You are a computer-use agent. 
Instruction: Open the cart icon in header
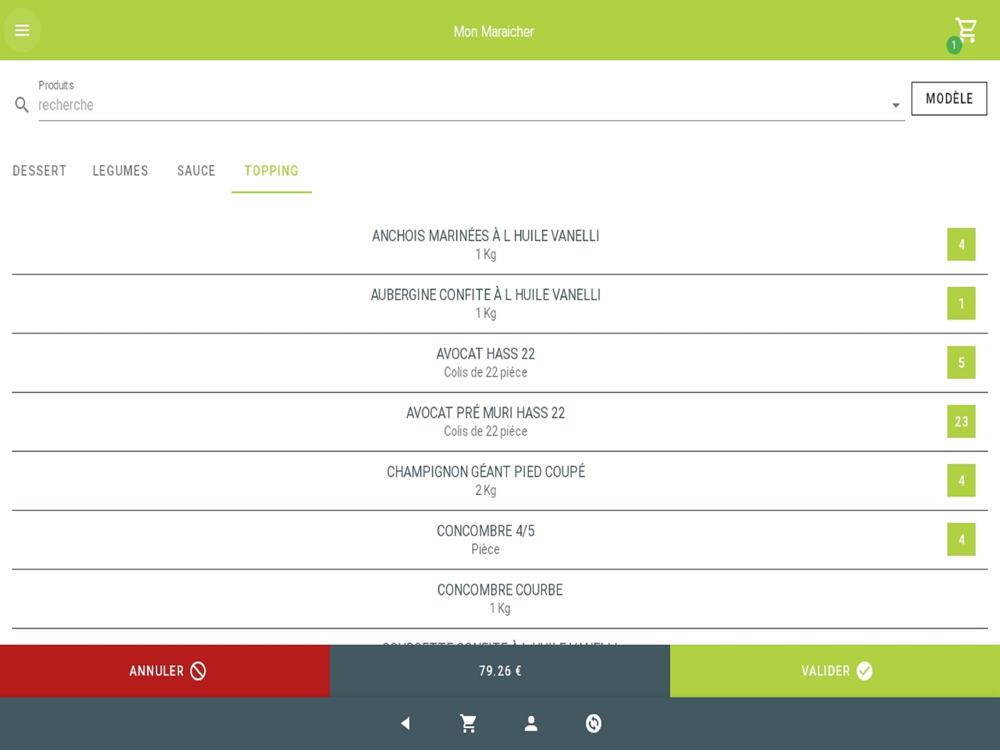[x=966, y=30]
